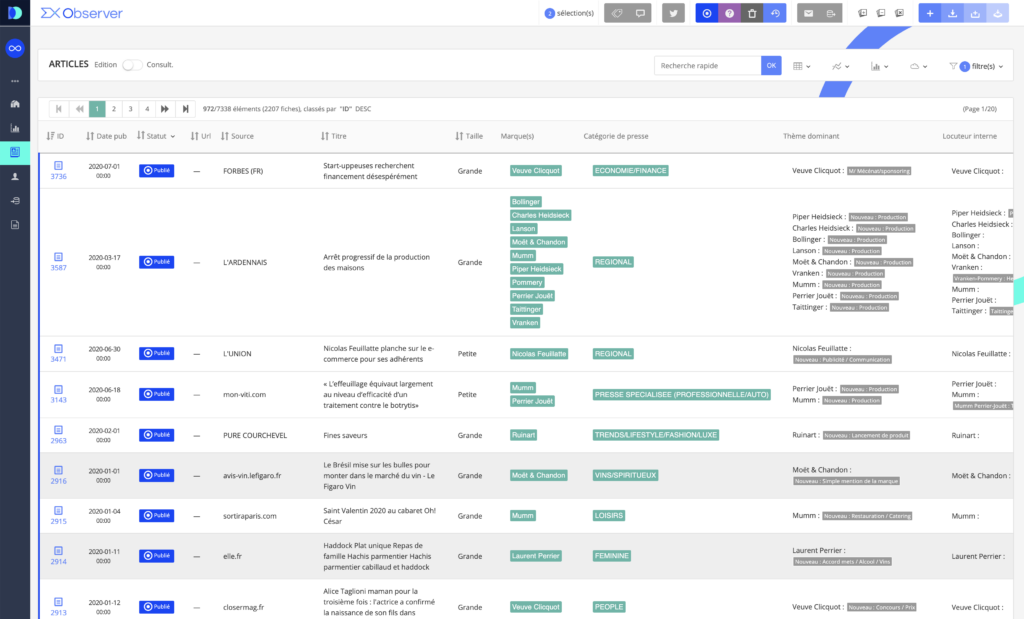
Task: Open the dashboard home icon in sidebar
Action: [x=15, y=103]
